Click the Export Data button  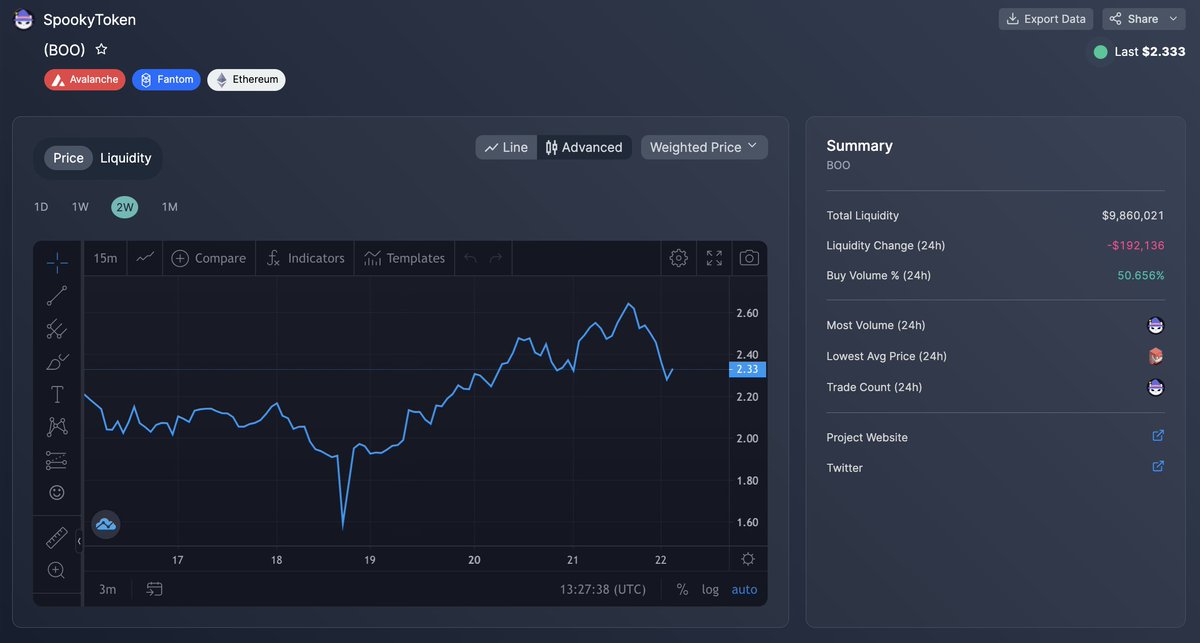1046,19
